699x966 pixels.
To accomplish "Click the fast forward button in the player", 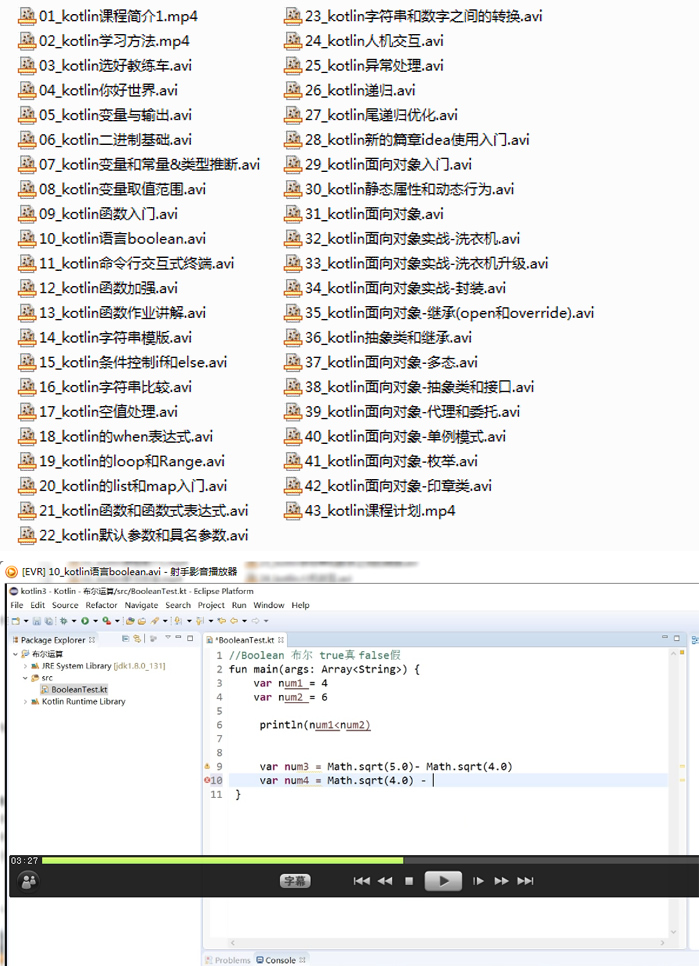I will pyautogui.click(x=502, y=881).
